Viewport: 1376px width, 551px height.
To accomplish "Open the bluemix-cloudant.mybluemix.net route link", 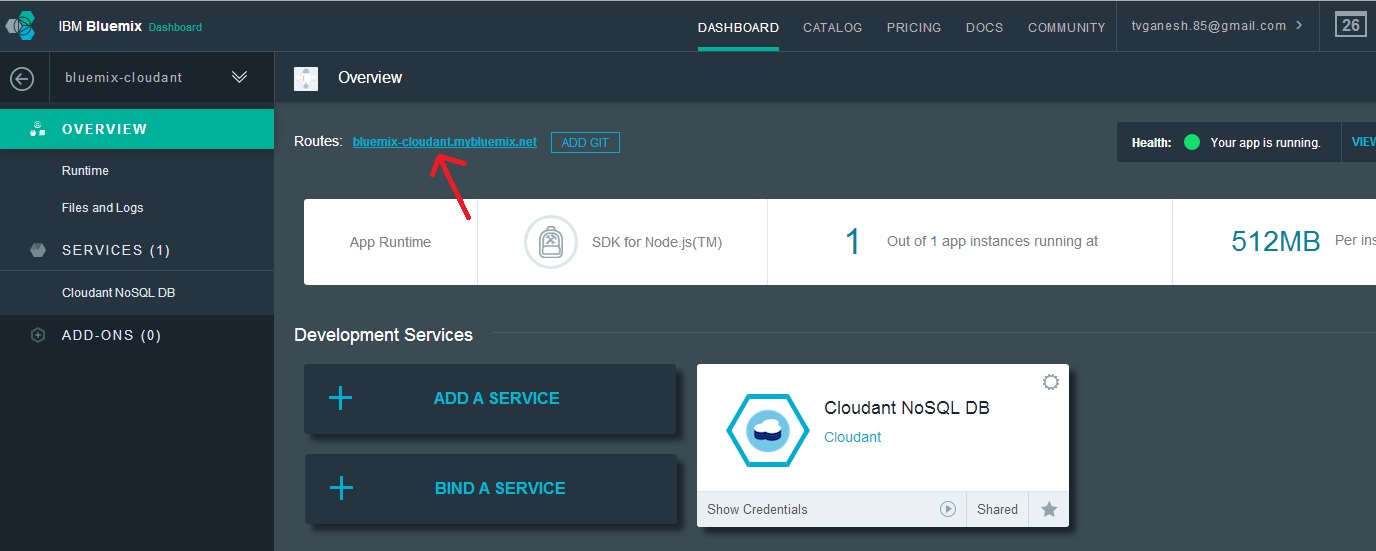I will click(x=444, y=142).
